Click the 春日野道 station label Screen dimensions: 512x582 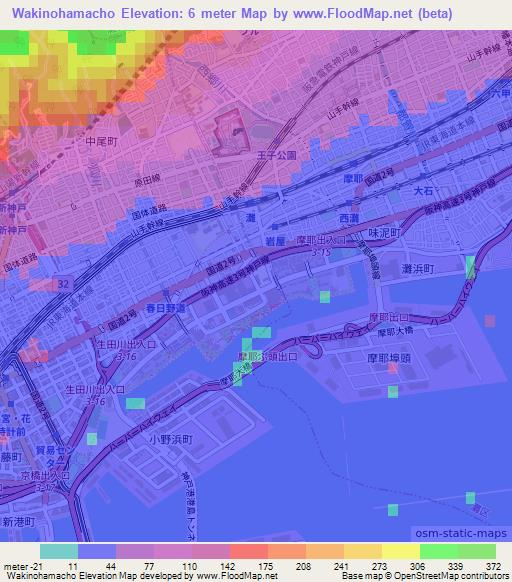coord(165,308)
